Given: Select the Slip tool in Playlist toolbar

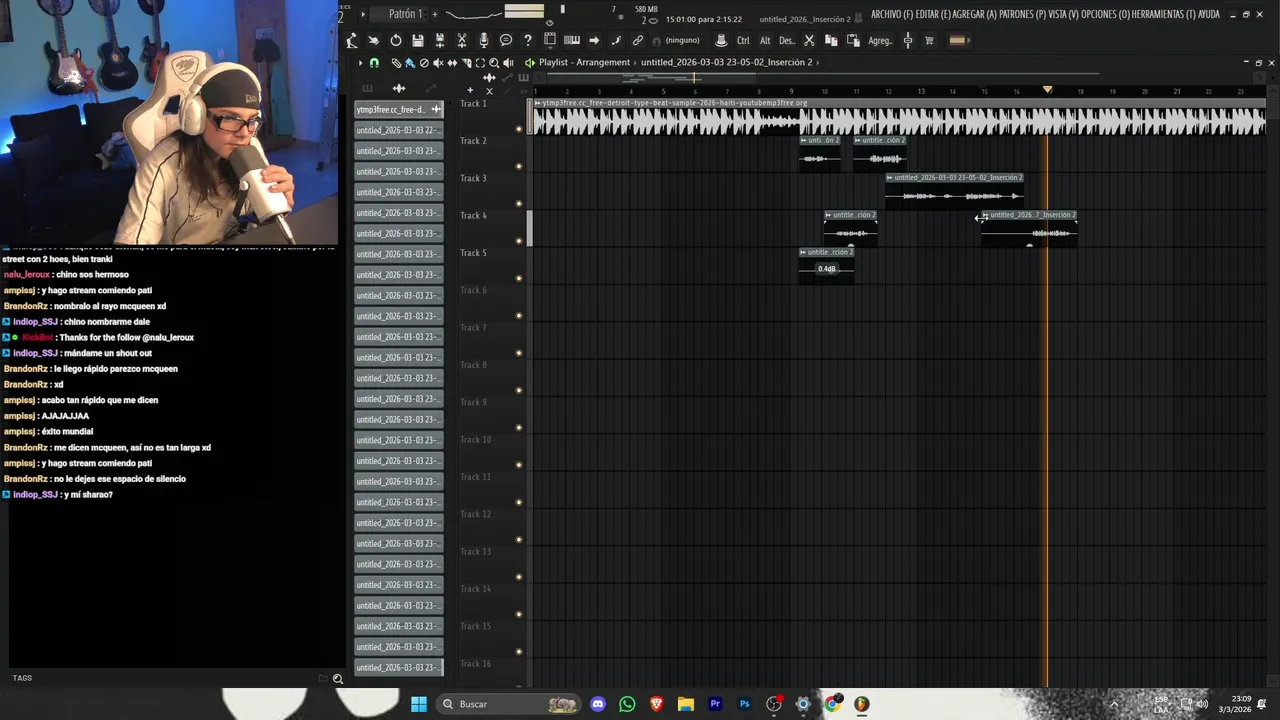Looking at the screenshot, I should (452, 62).
